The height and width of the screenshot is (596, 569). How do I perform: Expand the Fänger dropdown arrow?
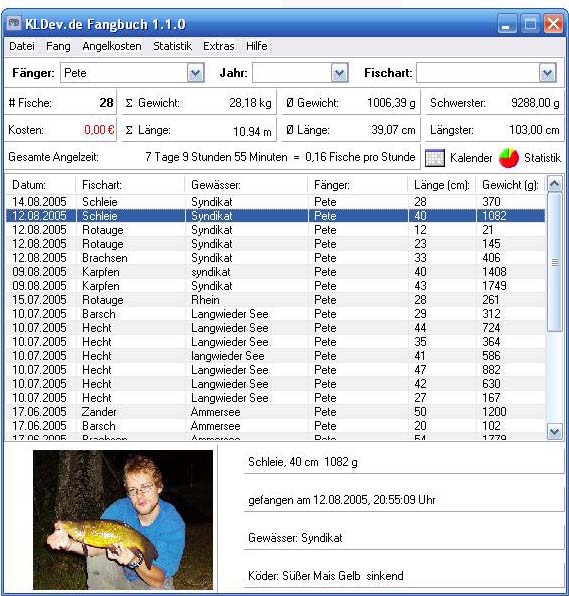[x=195, y=73]
